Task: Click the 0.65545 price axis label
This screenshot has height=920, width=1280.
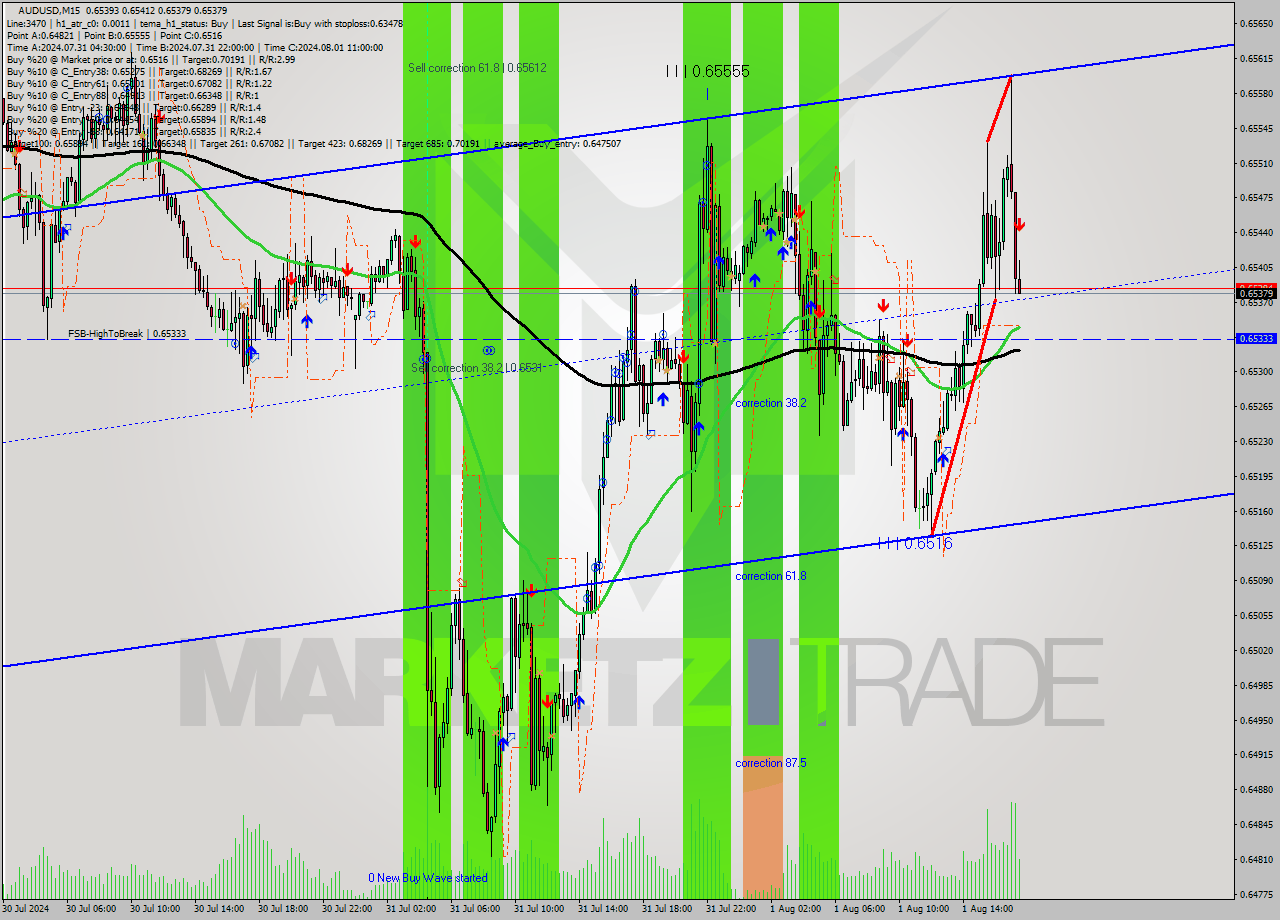Action: (x=1256, y=128)
